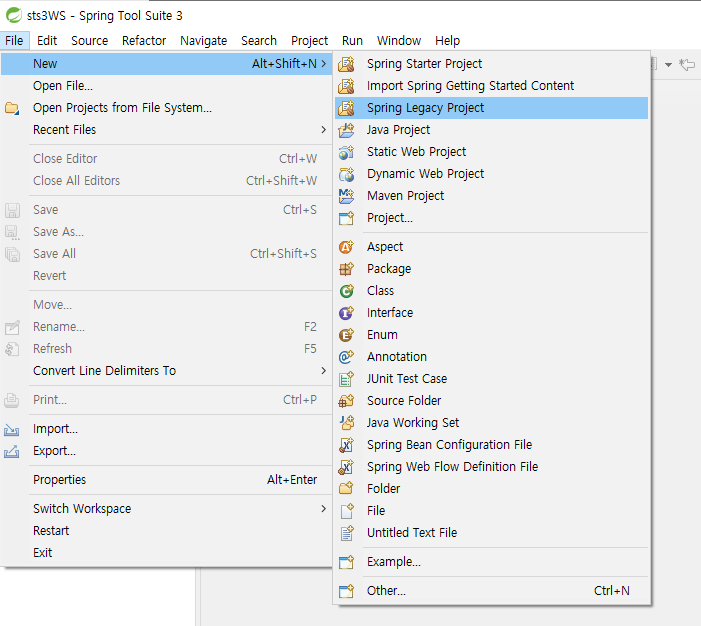This screenshot has width=701, height=626.
Task: Click the Static Web Project globe icon
Action: point(346,152)
